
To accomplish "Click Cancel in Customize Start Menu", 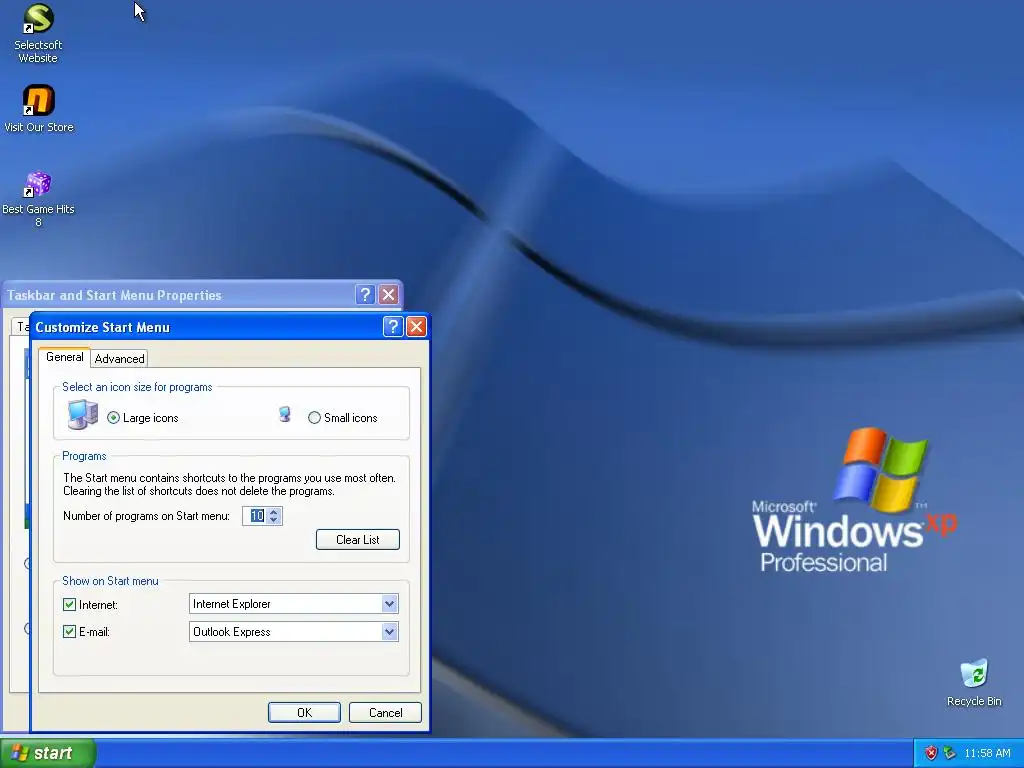I will (x=385, y=712).
